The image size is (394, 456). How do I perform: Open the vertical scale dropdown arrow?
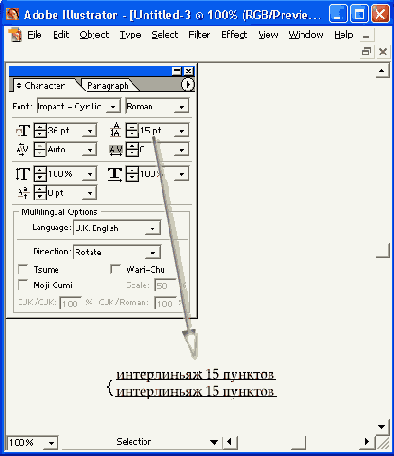[x=90, y=174]
